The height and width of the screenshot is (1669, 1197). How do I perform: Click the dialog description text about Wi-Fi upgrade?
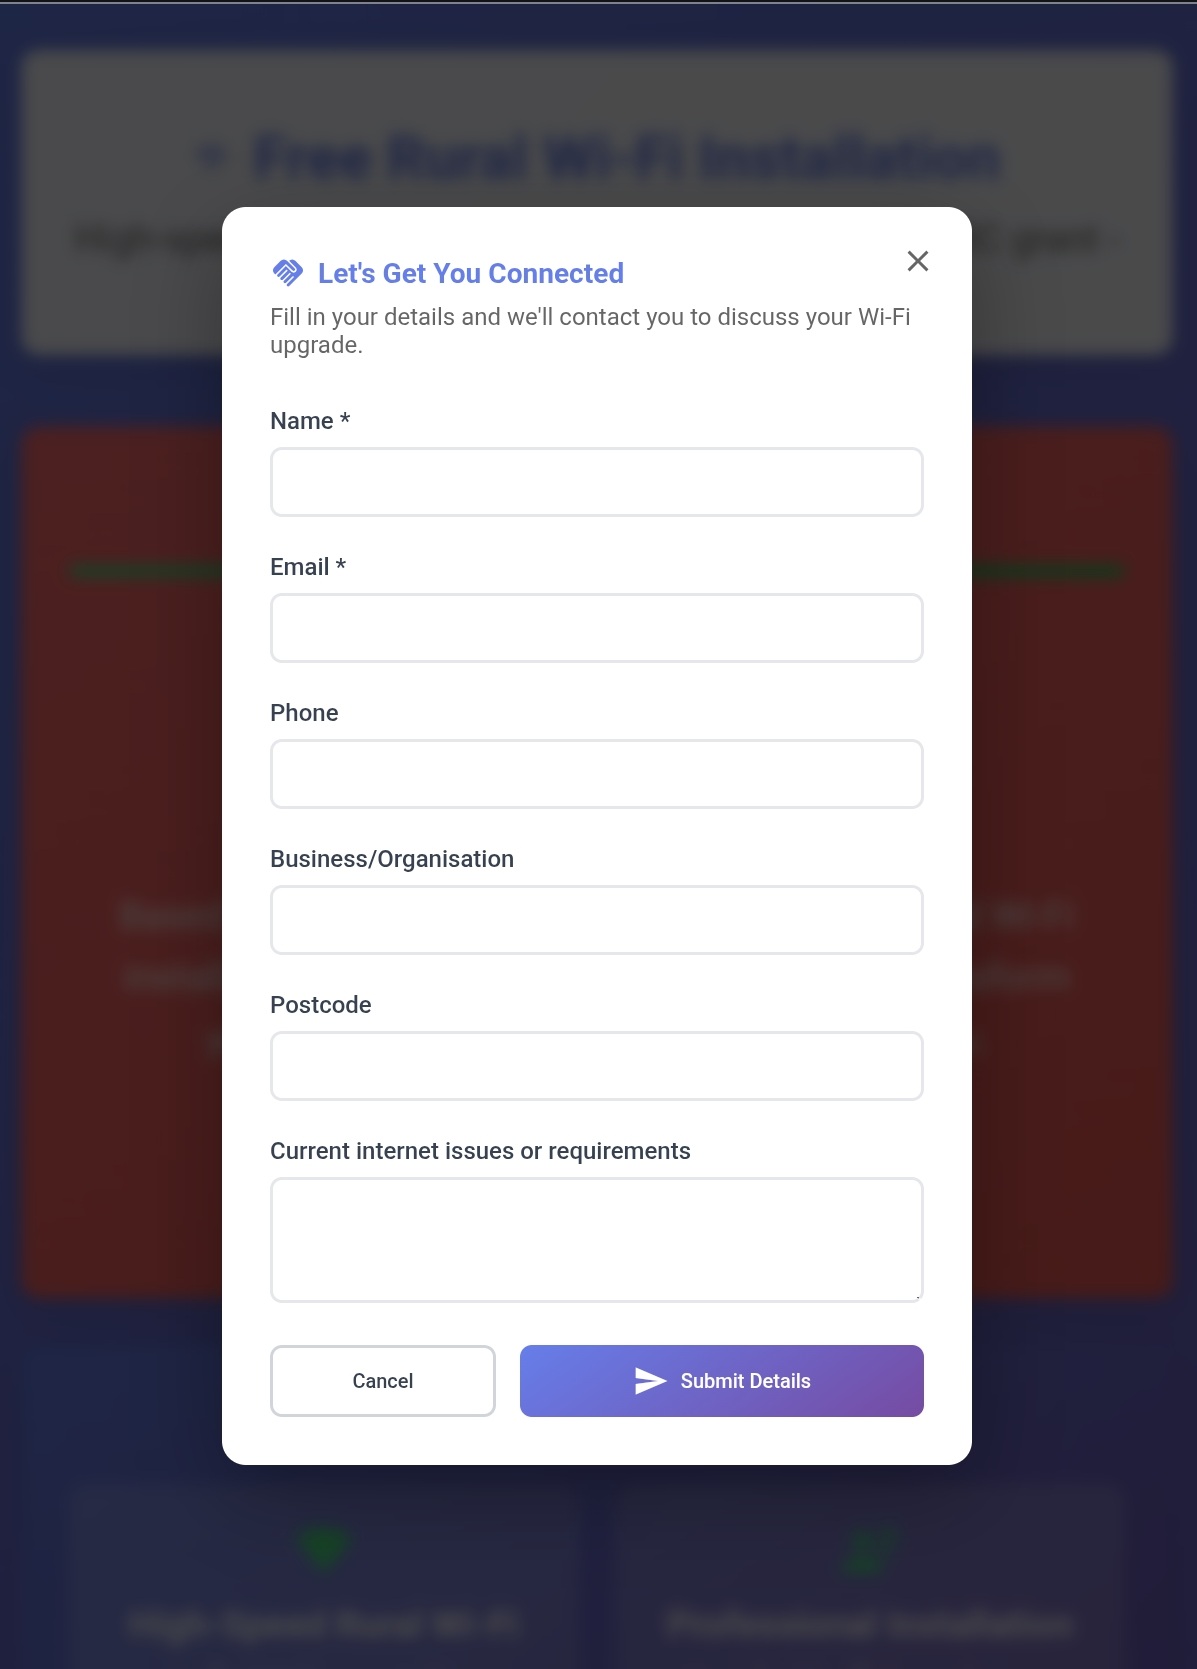click(588, 329)
